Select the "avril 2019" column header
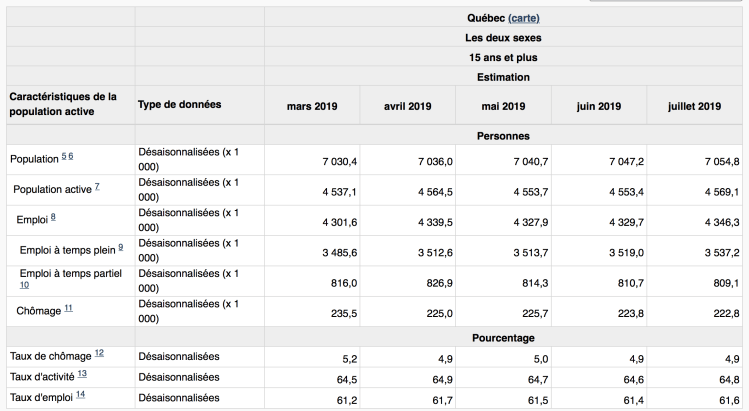Screen dimensions: 749x411 (407, 106)
